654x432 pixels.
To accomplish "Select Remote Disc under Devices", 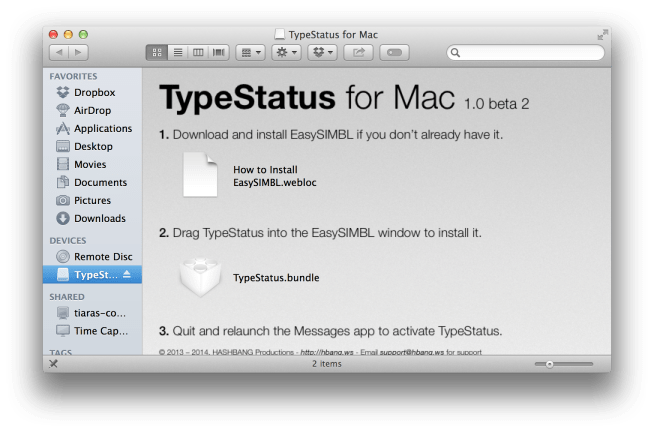I will [x=103, y=256].
